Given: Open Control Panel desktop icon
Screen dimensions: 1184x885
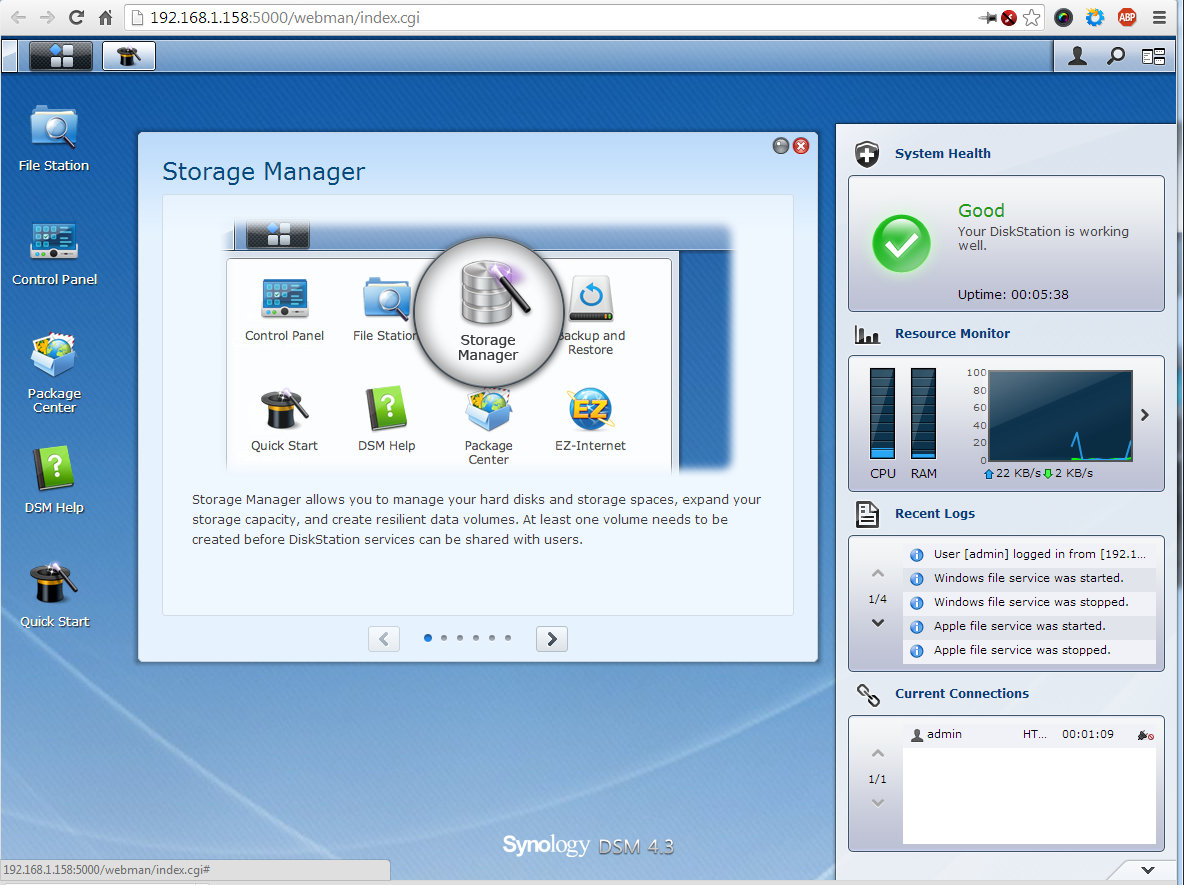Looking at the screenshot, I should (54, 254).
